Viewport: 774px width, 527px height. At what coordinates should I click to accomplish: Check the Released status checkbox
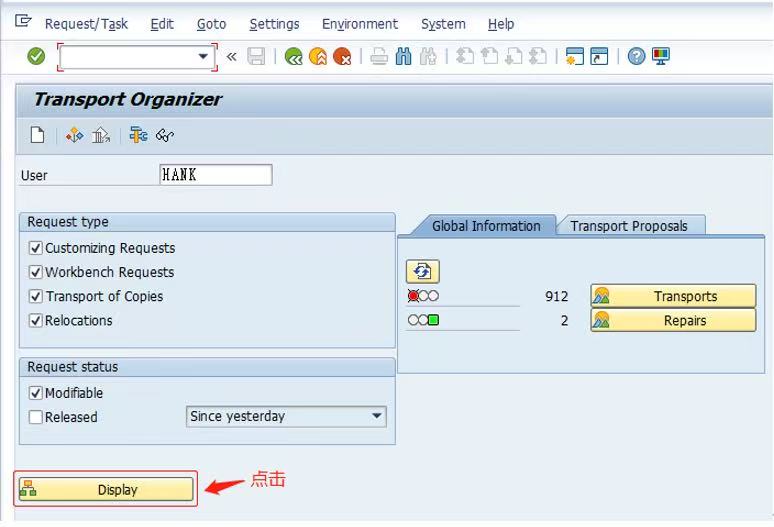[35, 417]
